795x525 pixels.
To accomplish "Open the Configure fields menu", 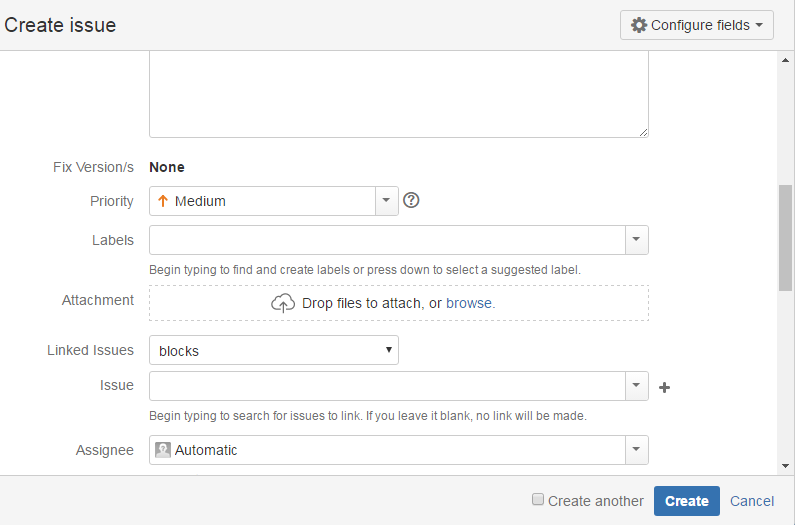I will pos(697,25).
